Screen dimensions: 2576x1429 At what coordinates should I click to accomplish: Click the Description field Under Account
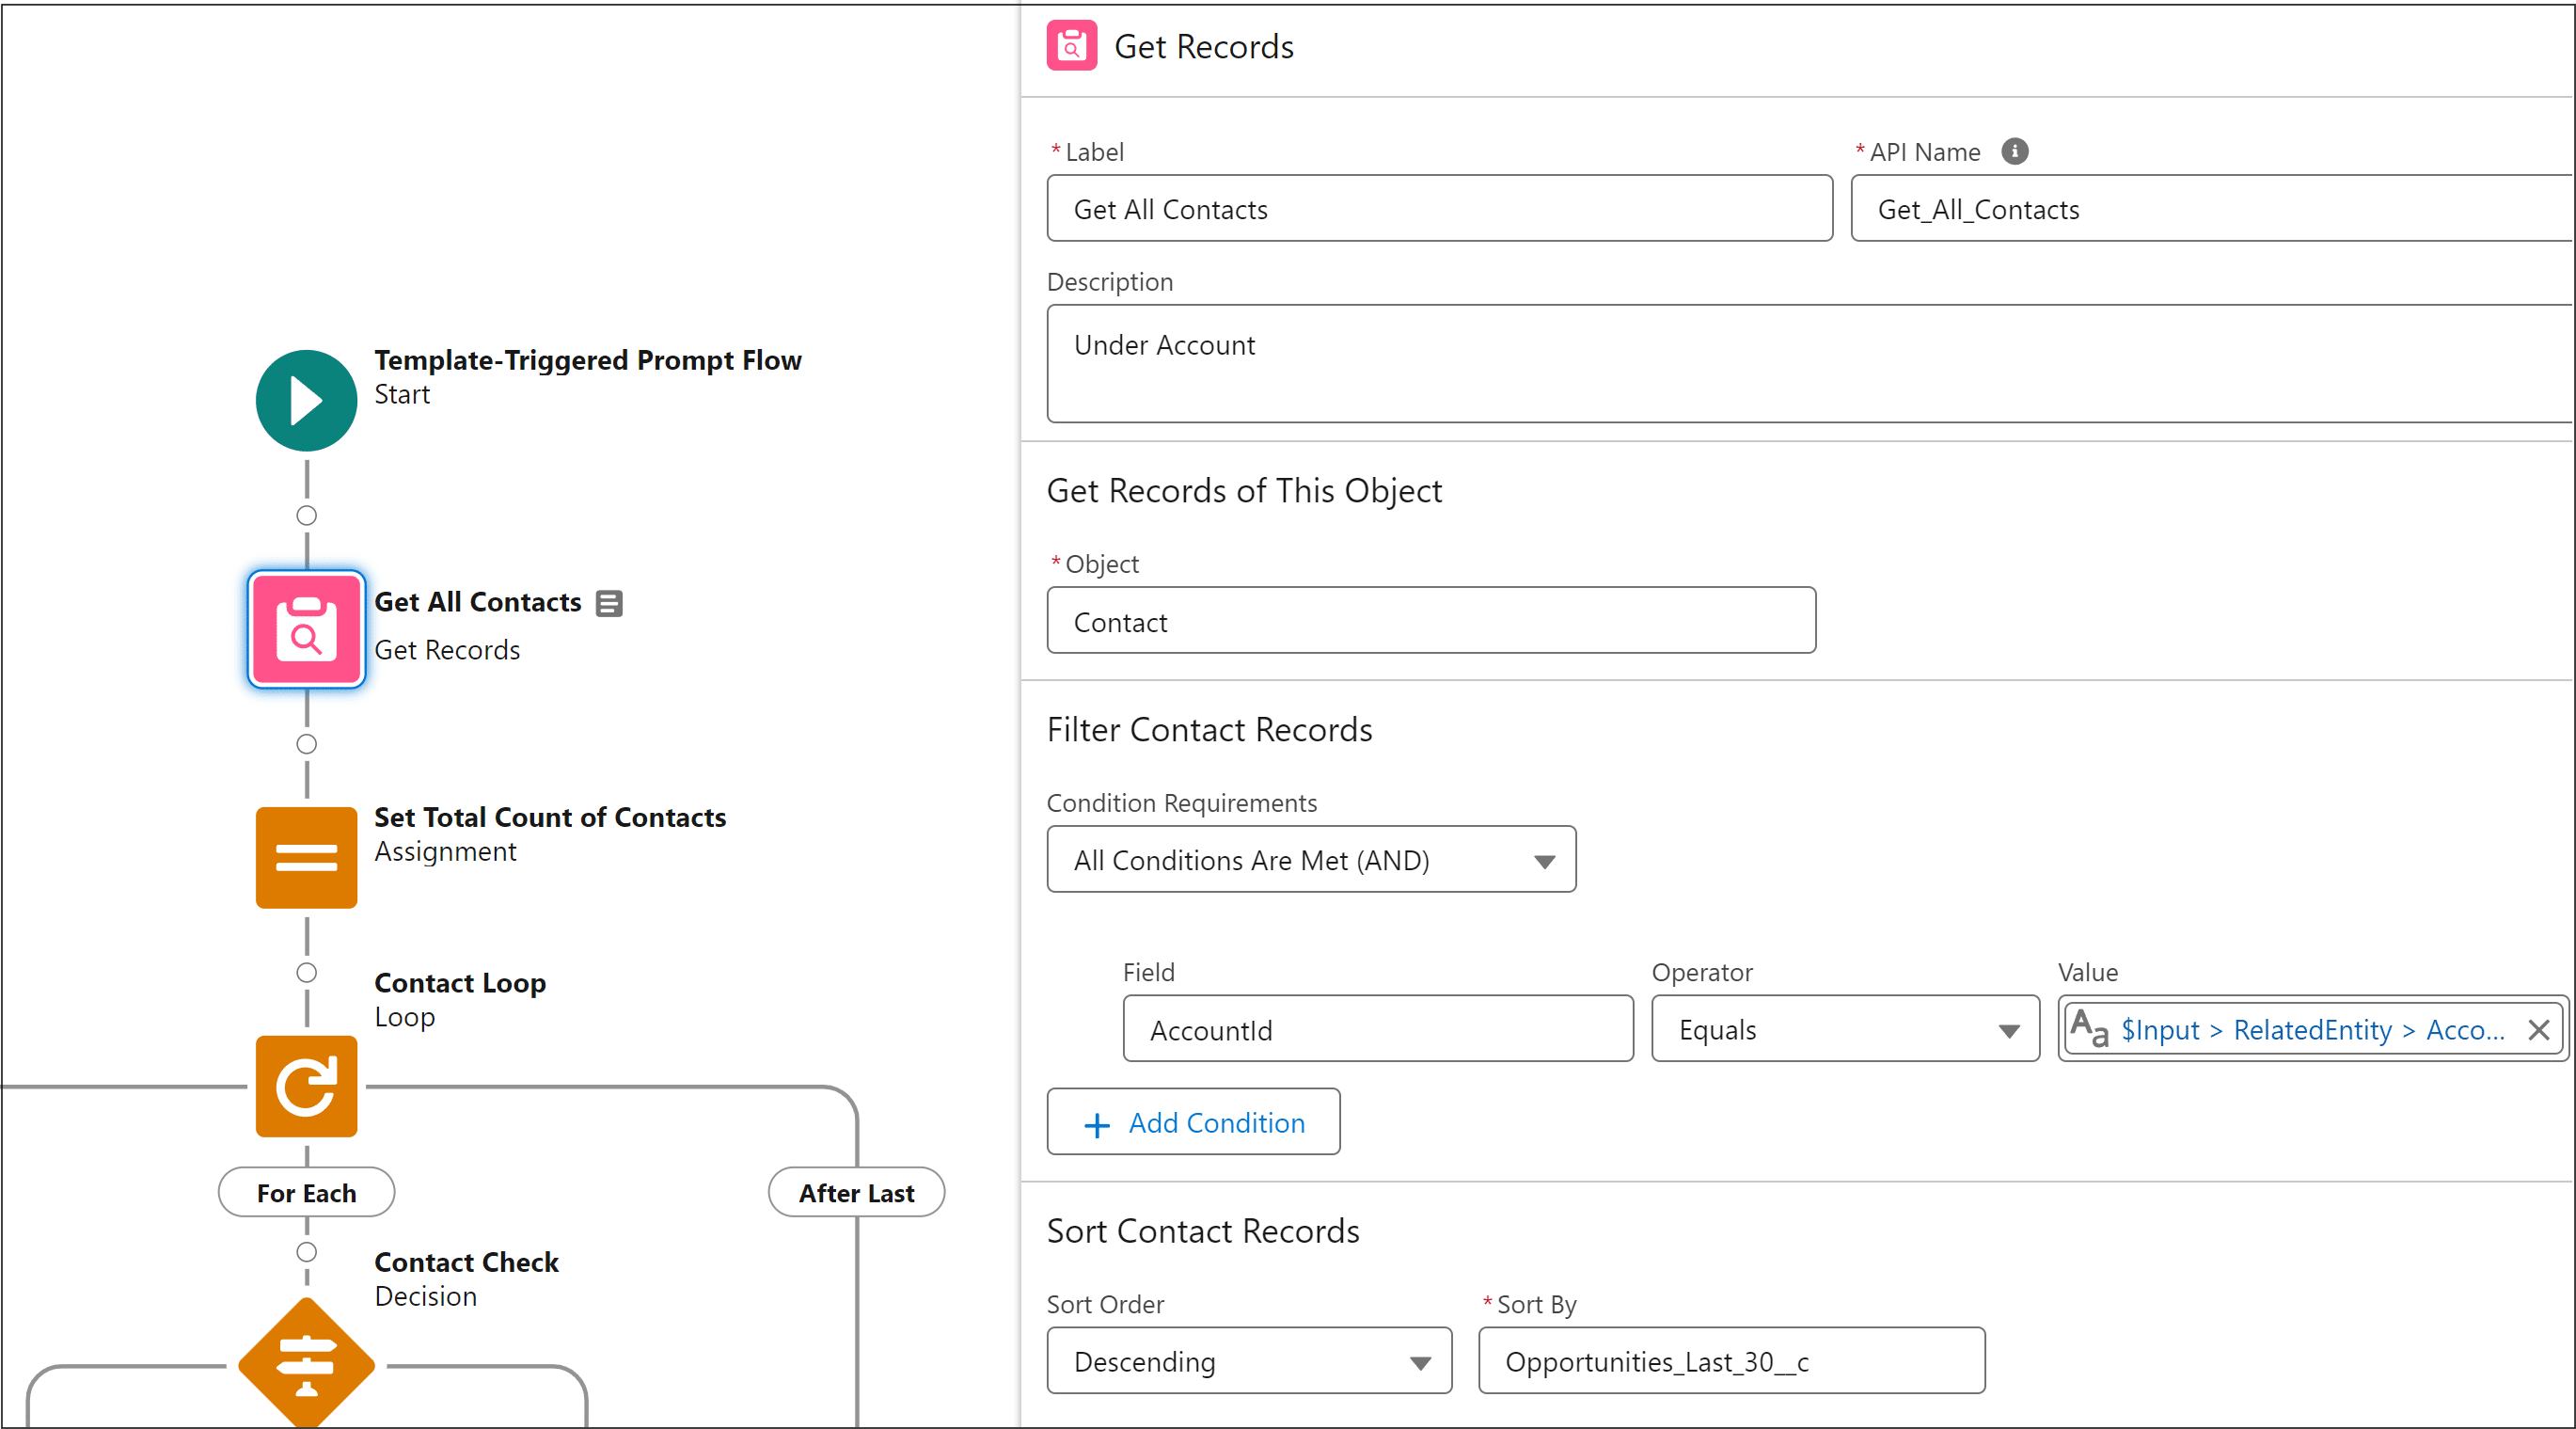click(x=1806, y=362)
